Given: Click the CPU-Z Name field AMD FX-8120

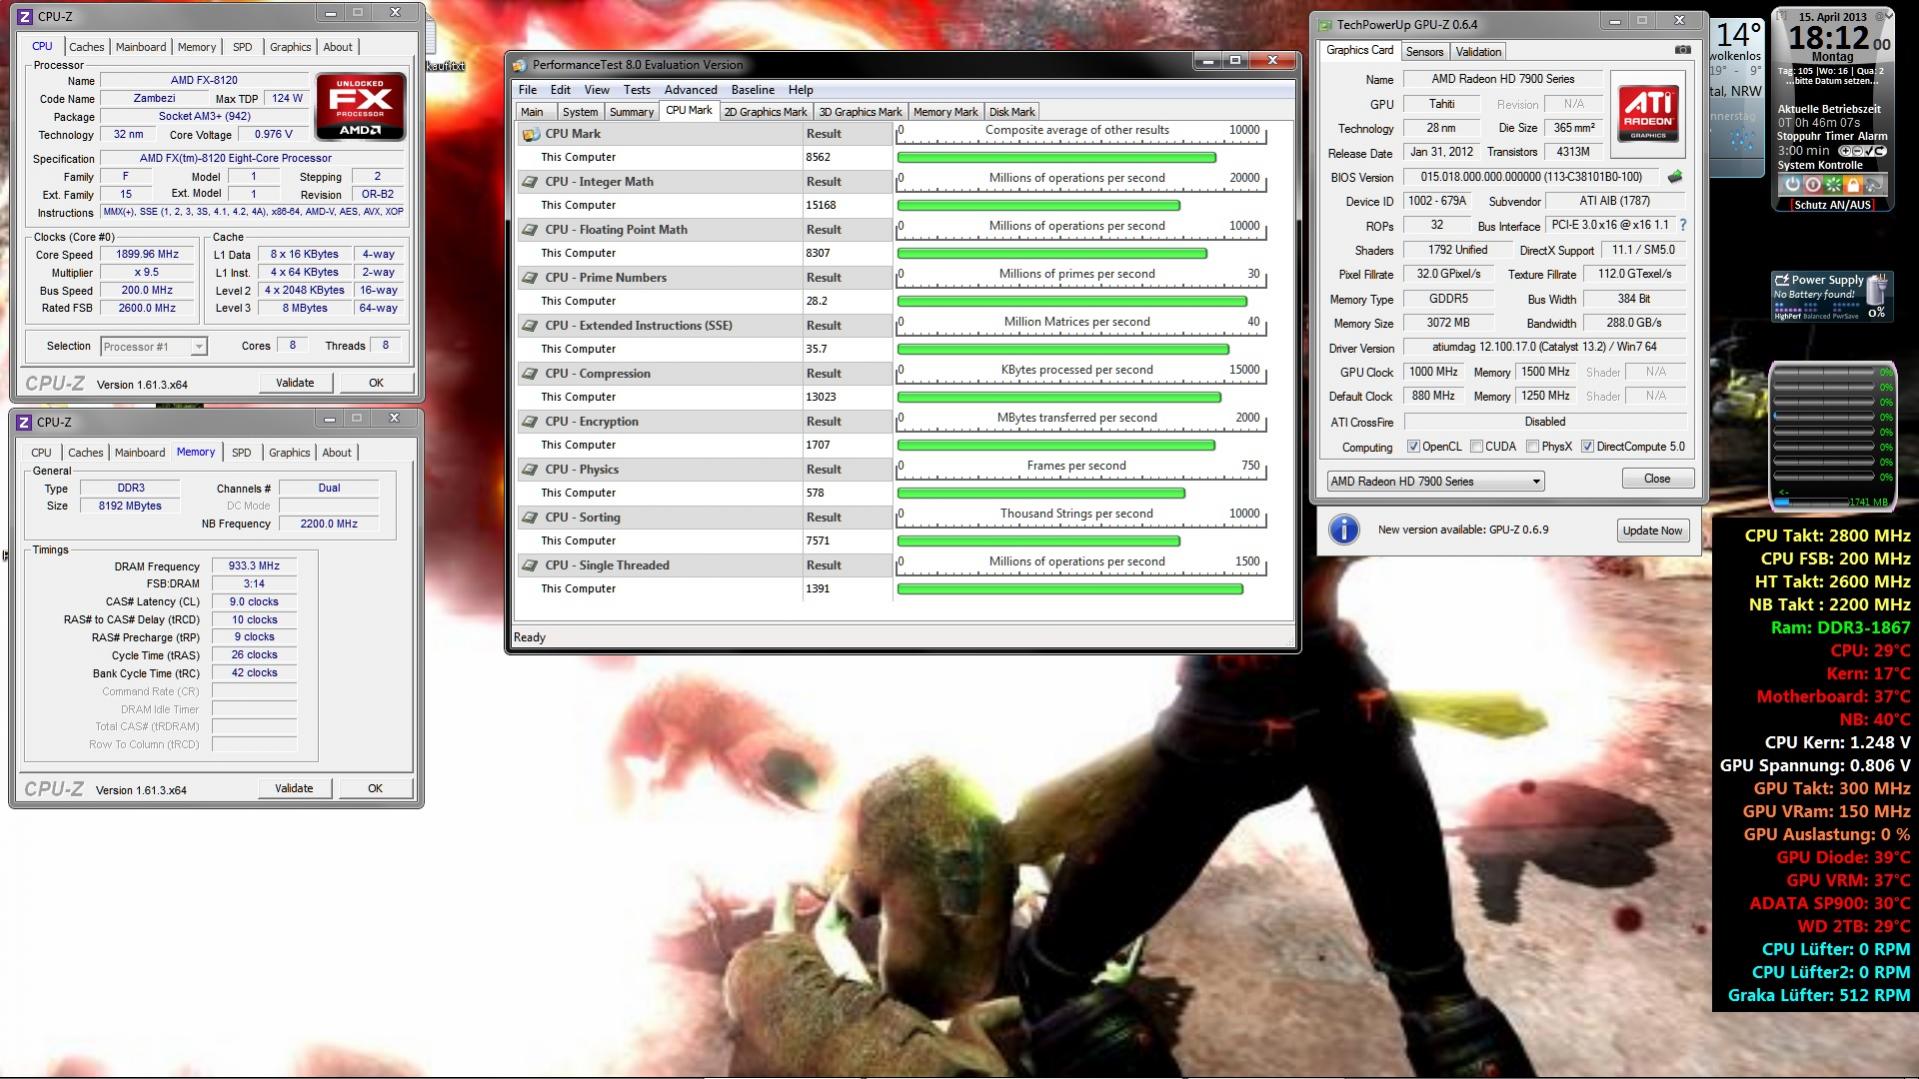Looking at the screenshot, I should tap(204, 80).
